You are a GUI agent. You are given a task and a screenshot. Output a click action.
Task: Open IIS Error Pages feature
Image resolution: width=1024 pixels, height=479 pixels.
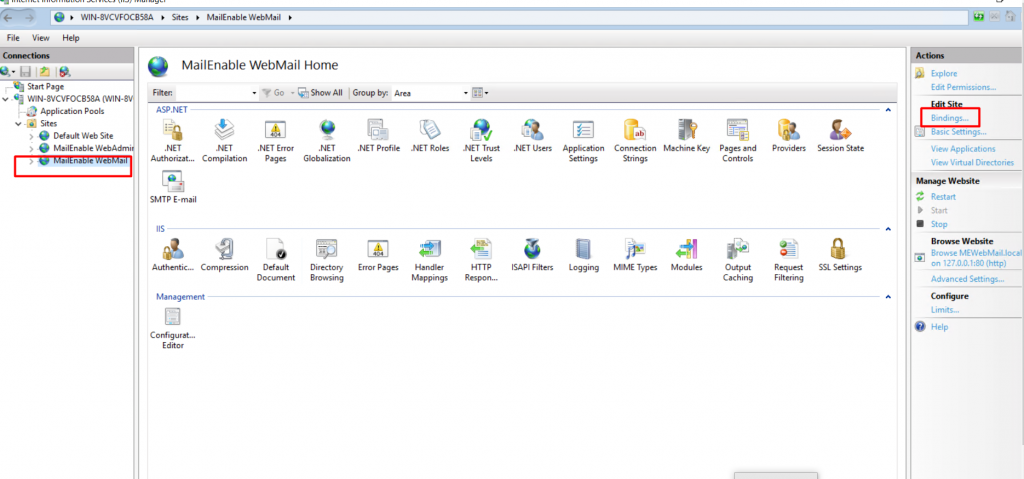378,255
